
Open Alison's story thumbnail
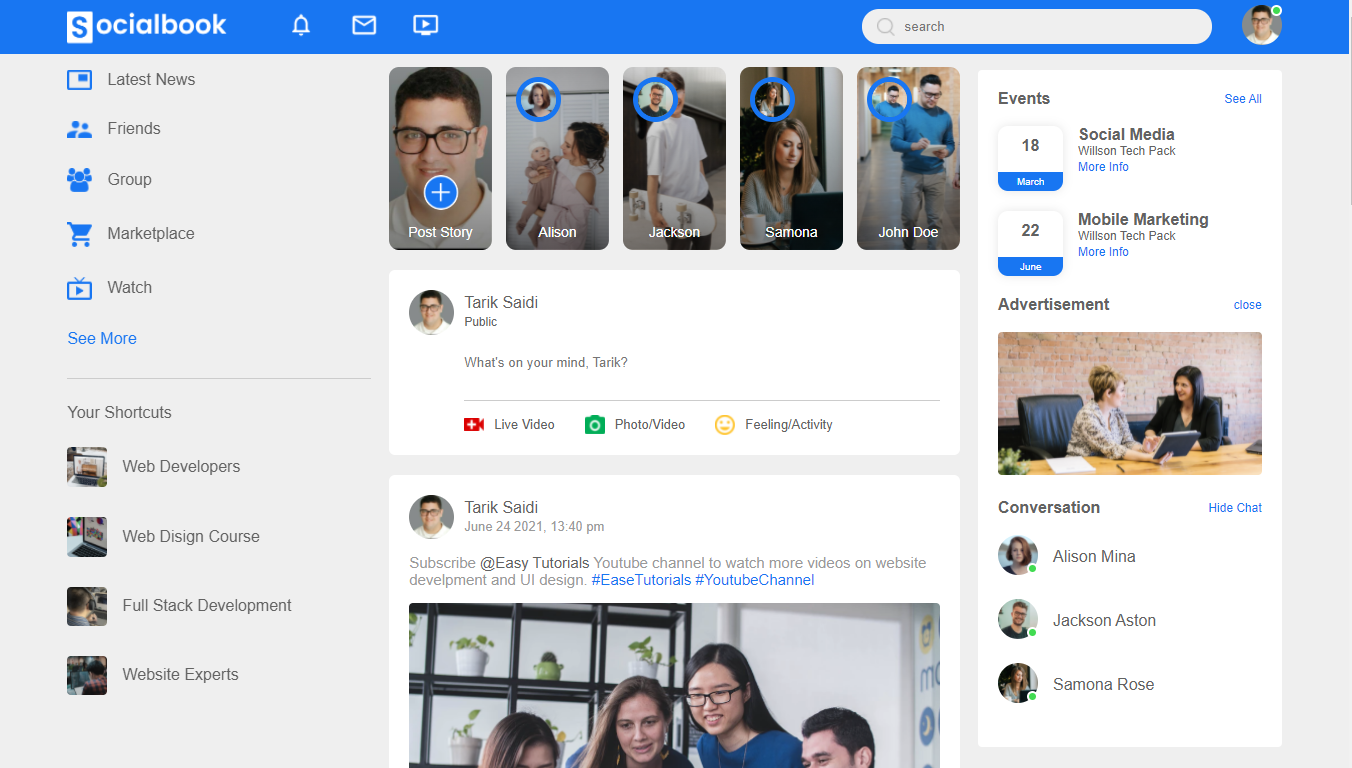[x=557, y=158]
